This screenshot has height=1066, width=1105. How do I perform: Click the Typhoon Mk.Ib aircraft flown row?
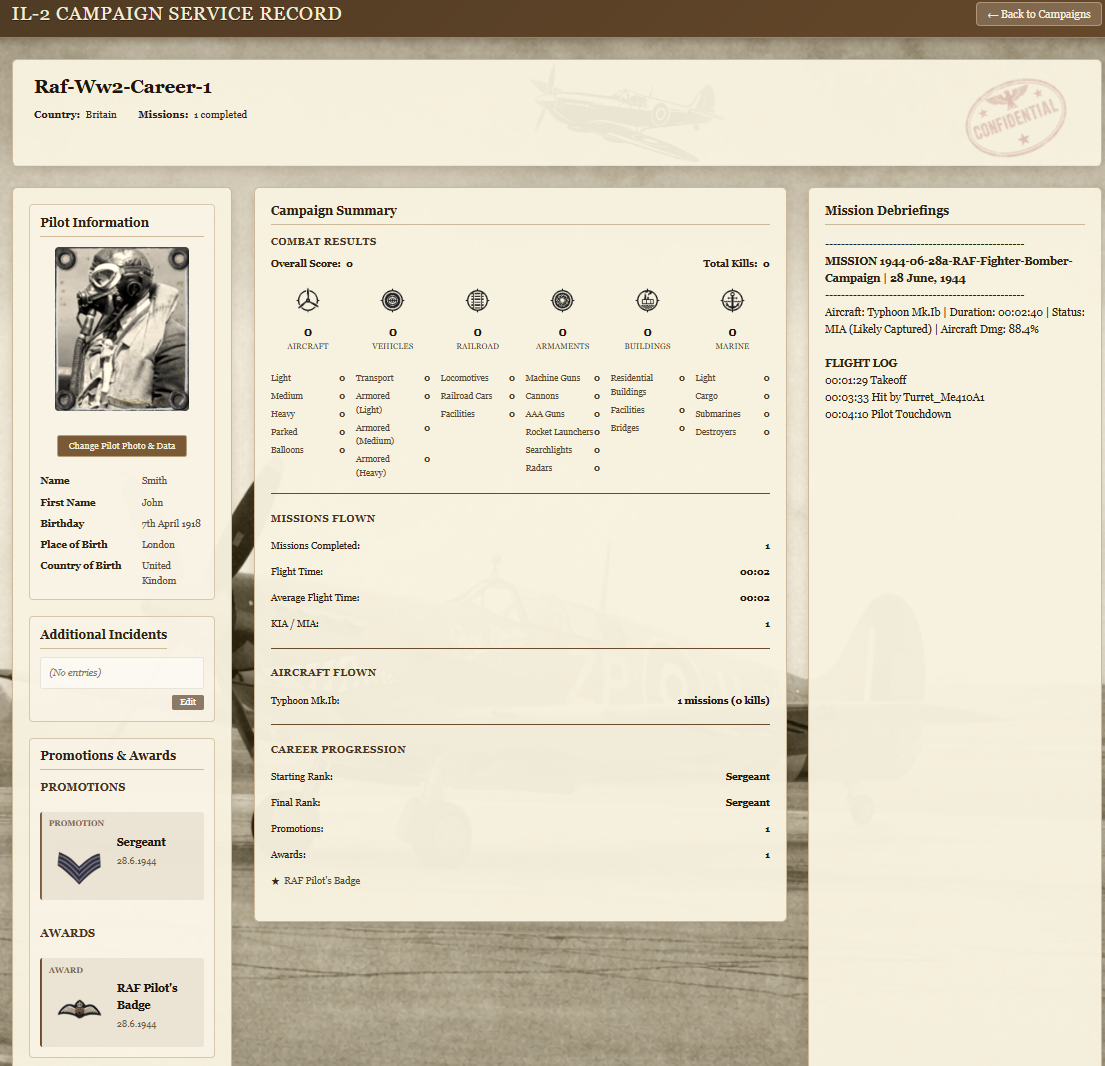click(x=520, y=701)
